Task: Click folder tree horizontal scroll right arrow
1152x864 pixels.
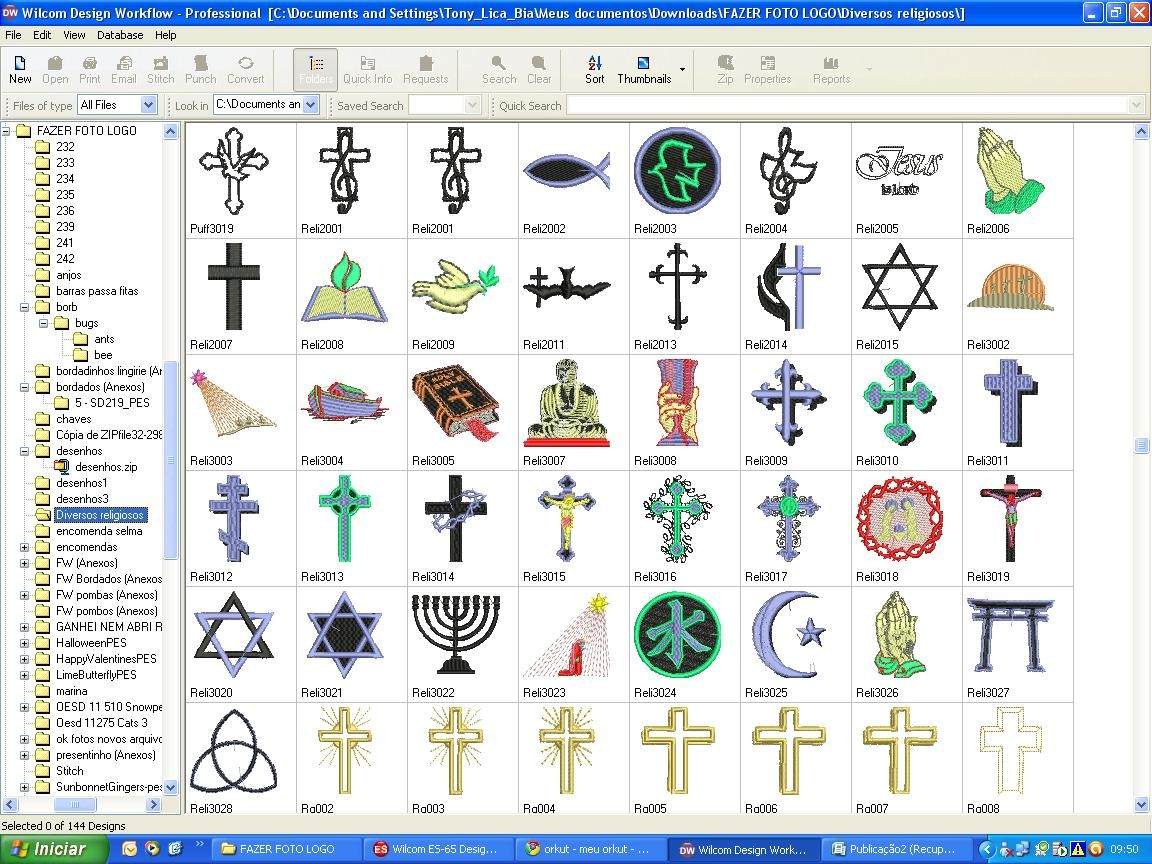Action: pyautogui.click(x=153, y=804)
